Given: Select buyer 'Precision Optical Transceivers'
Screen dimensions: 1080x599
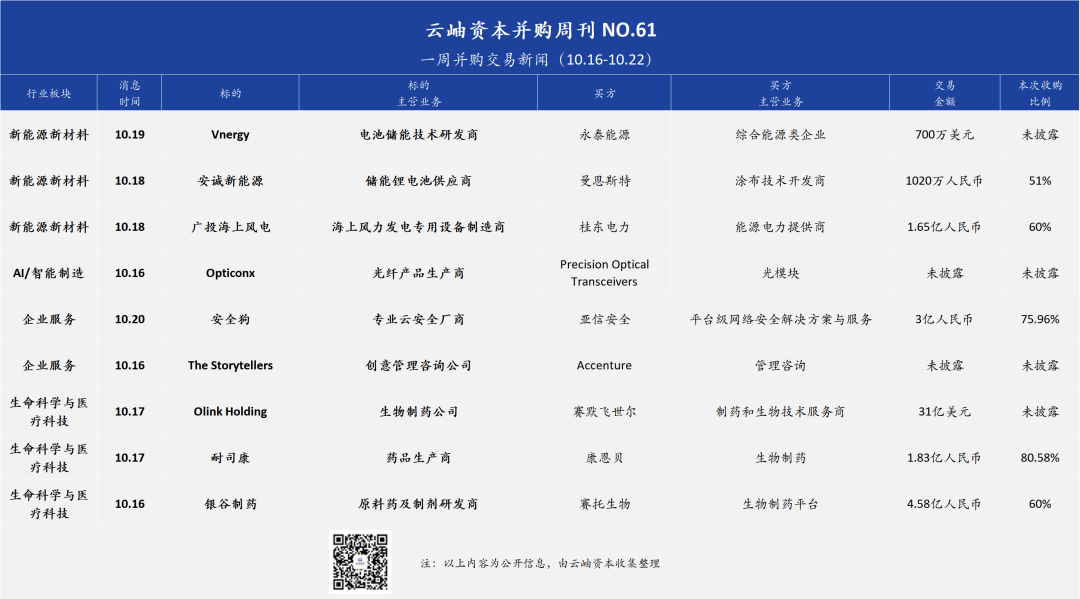Looking at the screenshot, I should pyautogui.click(x=604, y=273).
